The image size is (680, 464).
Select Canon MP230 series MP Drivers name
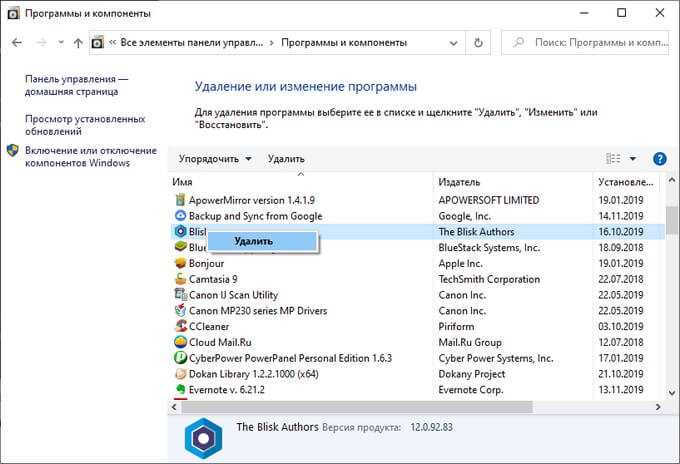pyautogui.click(x=258, y=311)
